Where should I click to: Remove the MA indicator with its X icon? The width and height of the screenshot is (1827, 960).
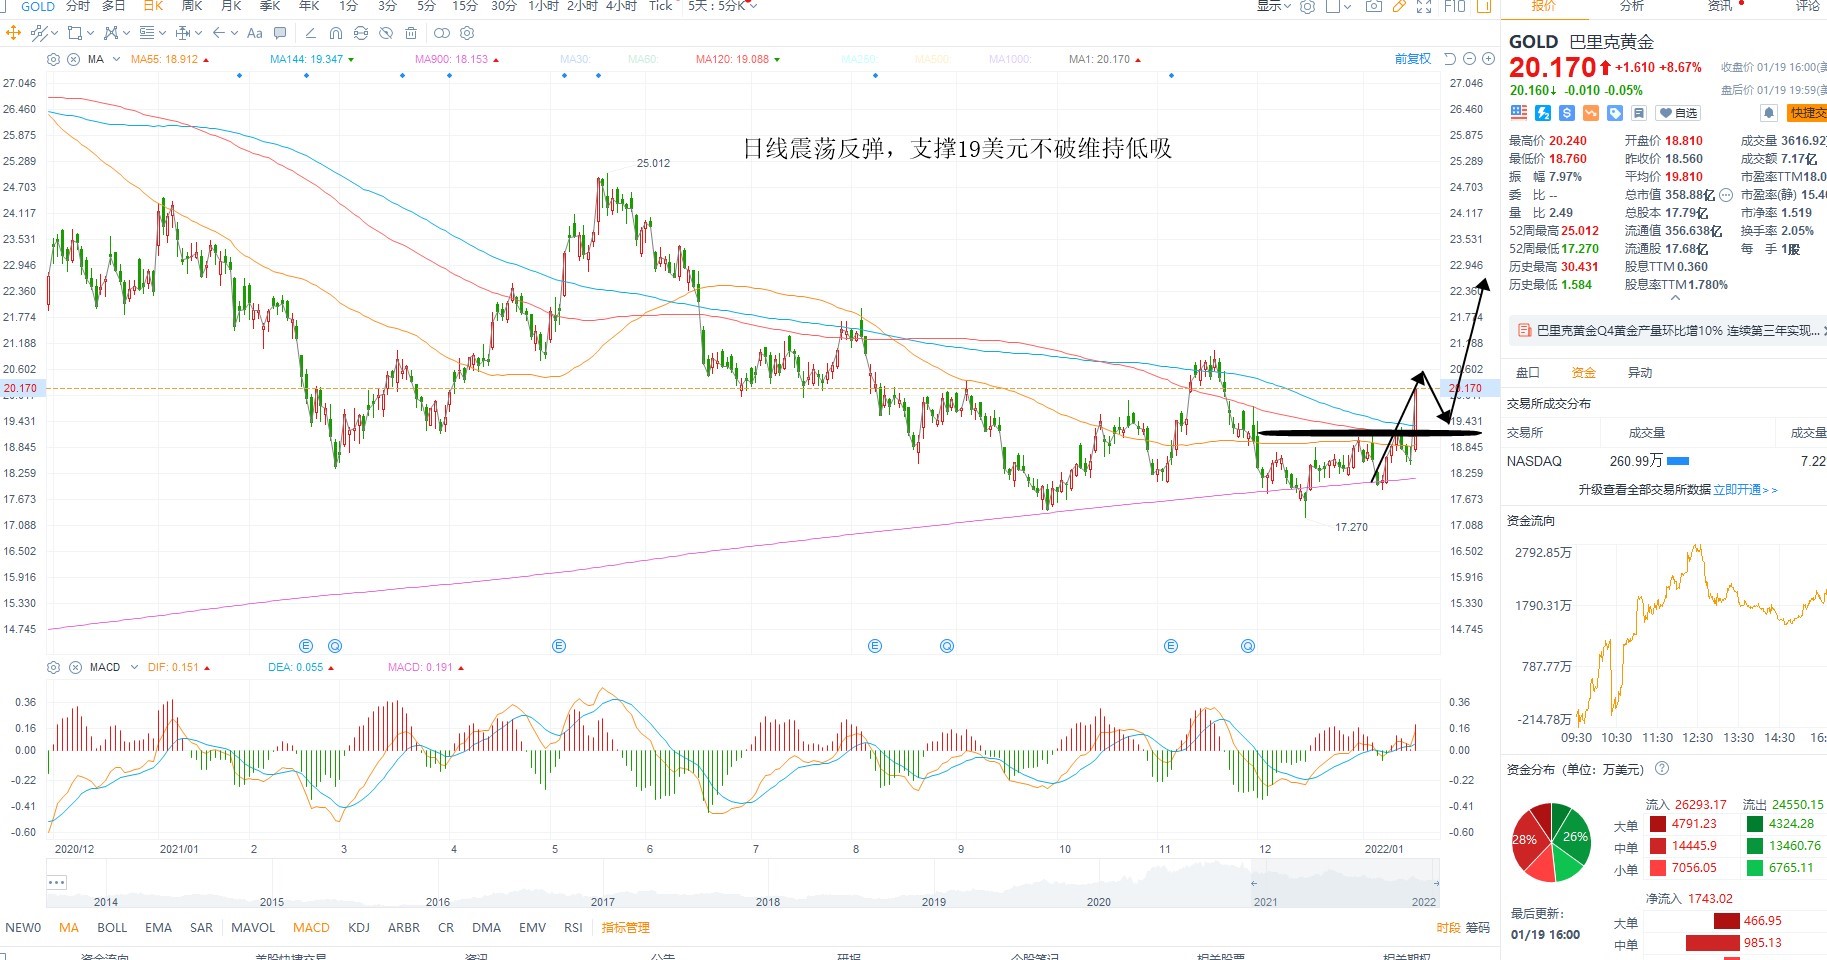[x=73, y=59]
